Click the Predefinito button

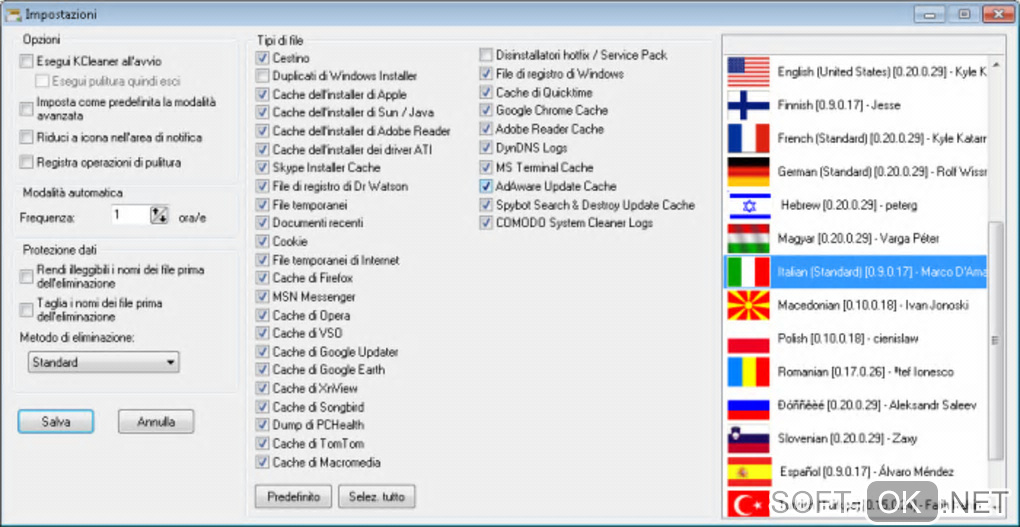tap(293, 497)
